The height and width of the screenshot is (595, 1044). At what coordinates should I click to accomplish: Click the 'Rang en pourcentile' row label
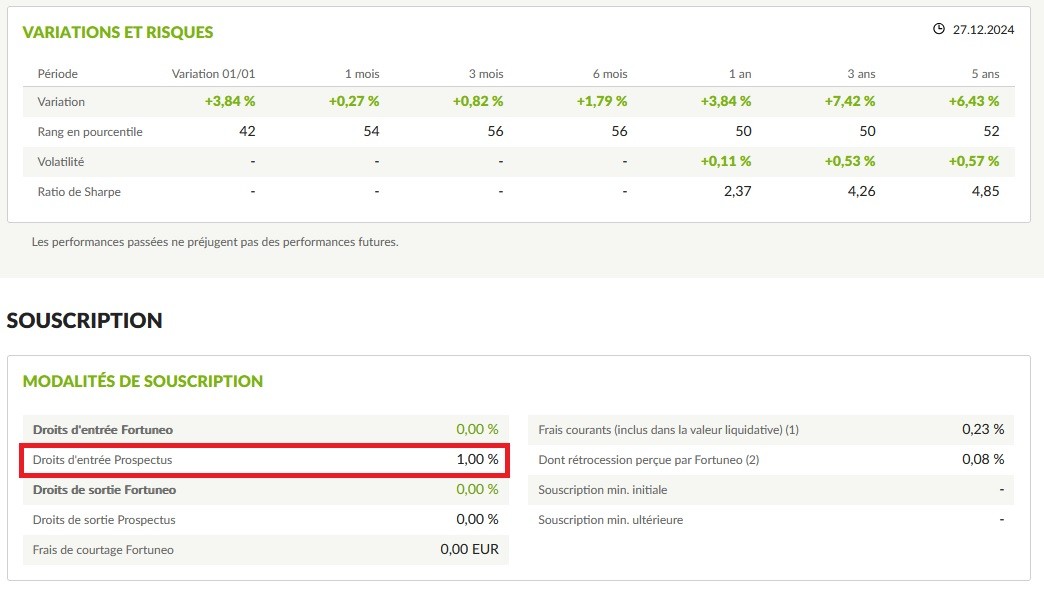pyautogui.click(x=90, y=132)
